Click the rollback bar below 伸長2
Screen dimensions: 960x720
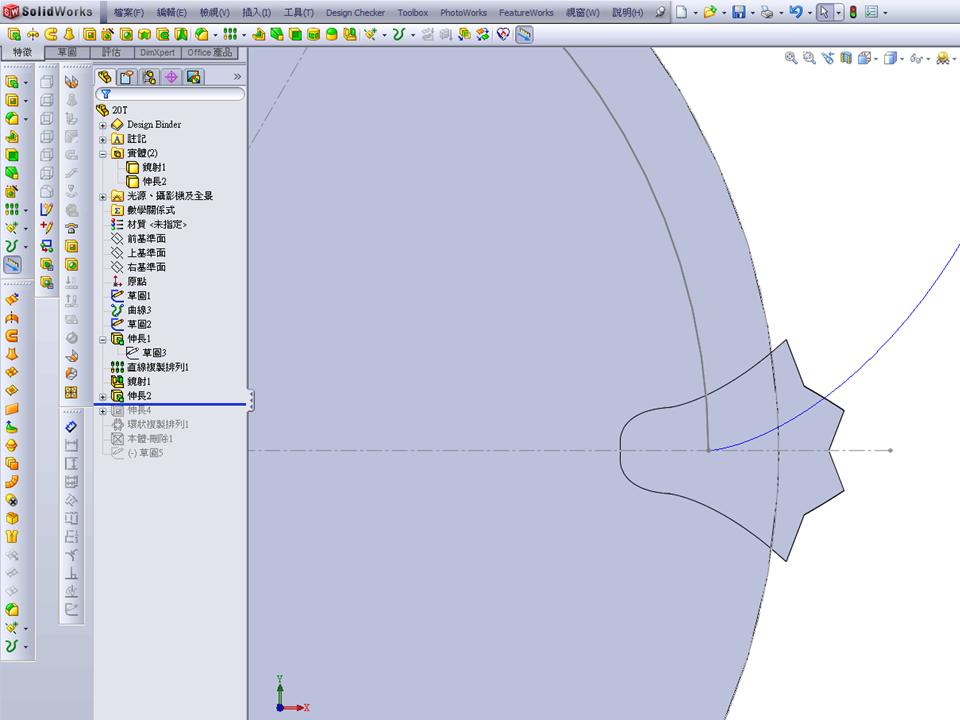click(170, 404)
